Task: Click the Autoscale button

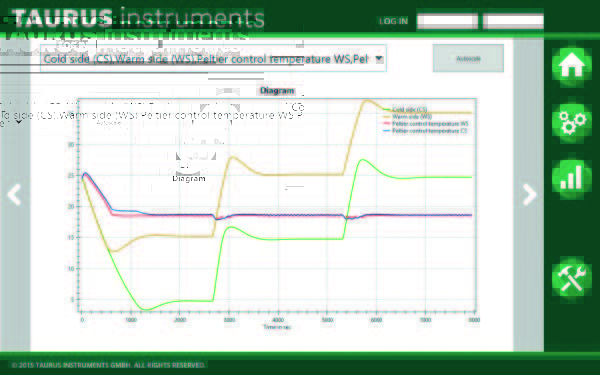Action: coord(468,59)
